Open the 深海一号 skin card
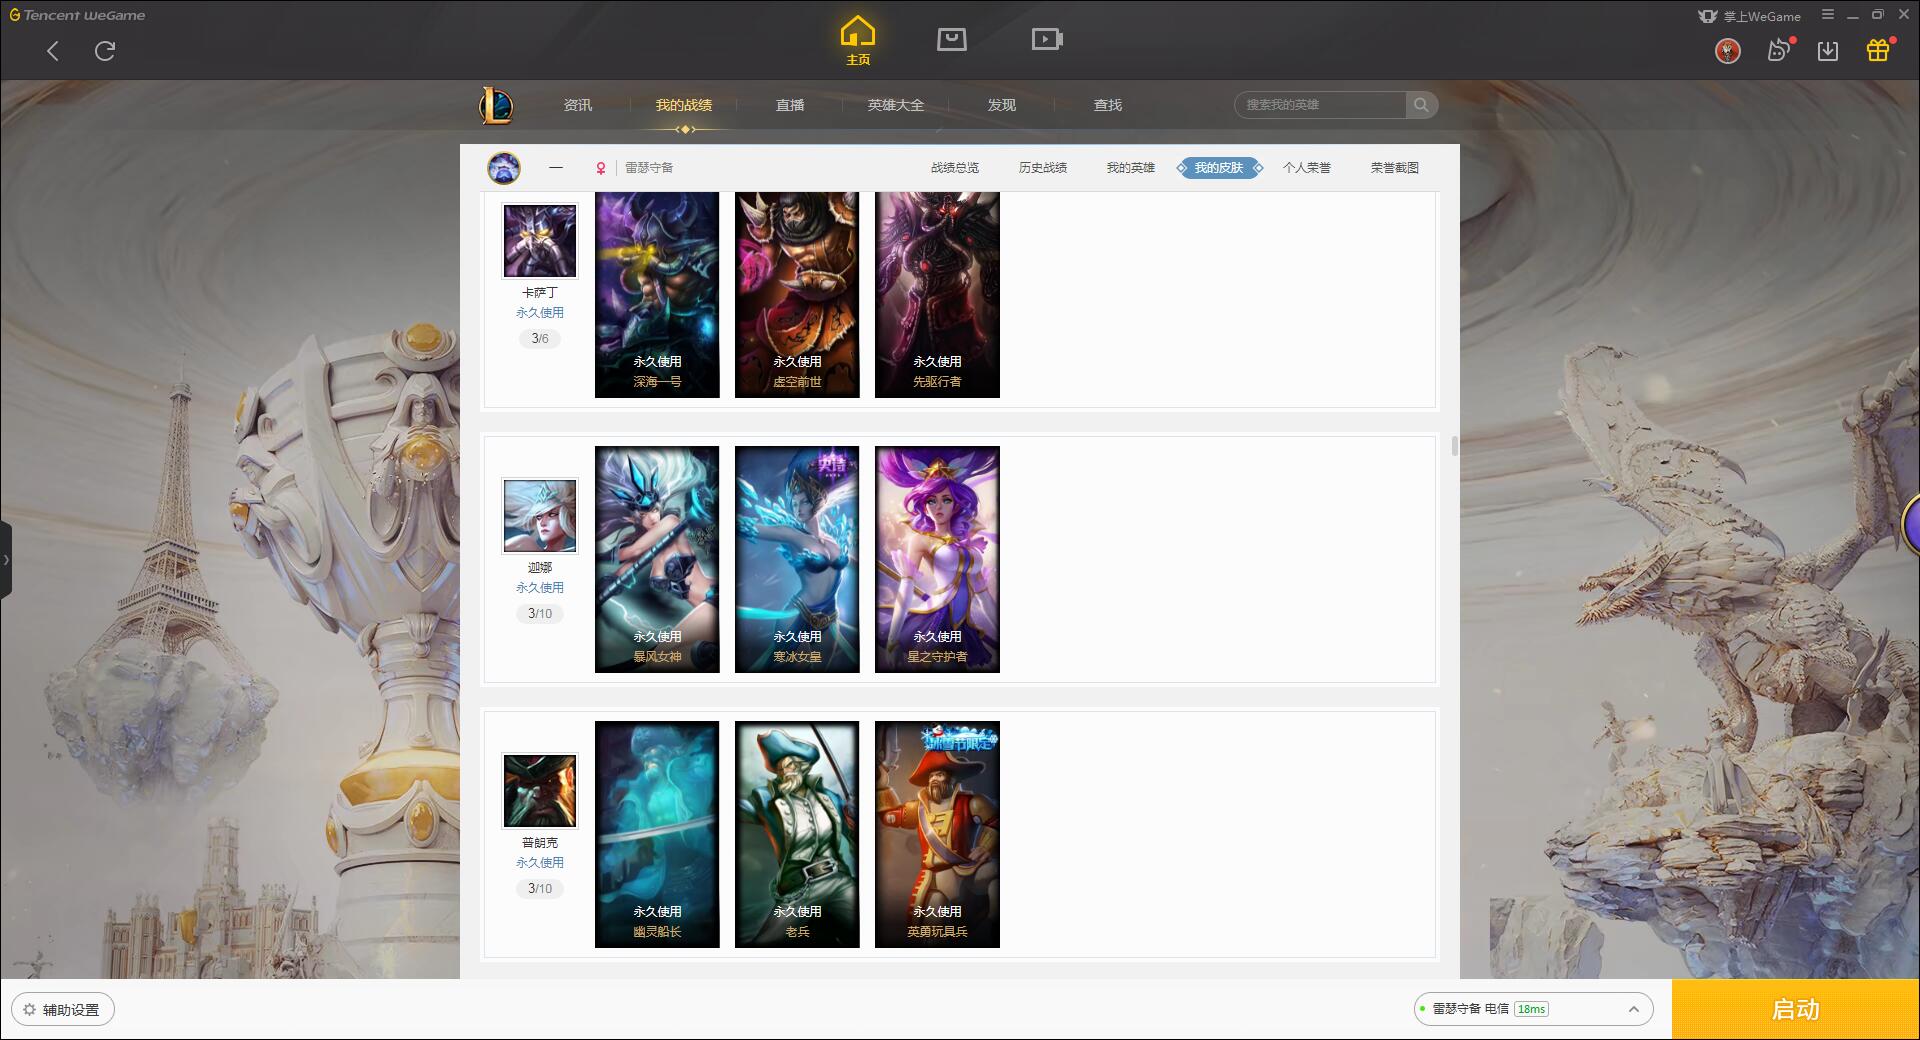This screenshot has width=1920, height=1040. point(657,295)
